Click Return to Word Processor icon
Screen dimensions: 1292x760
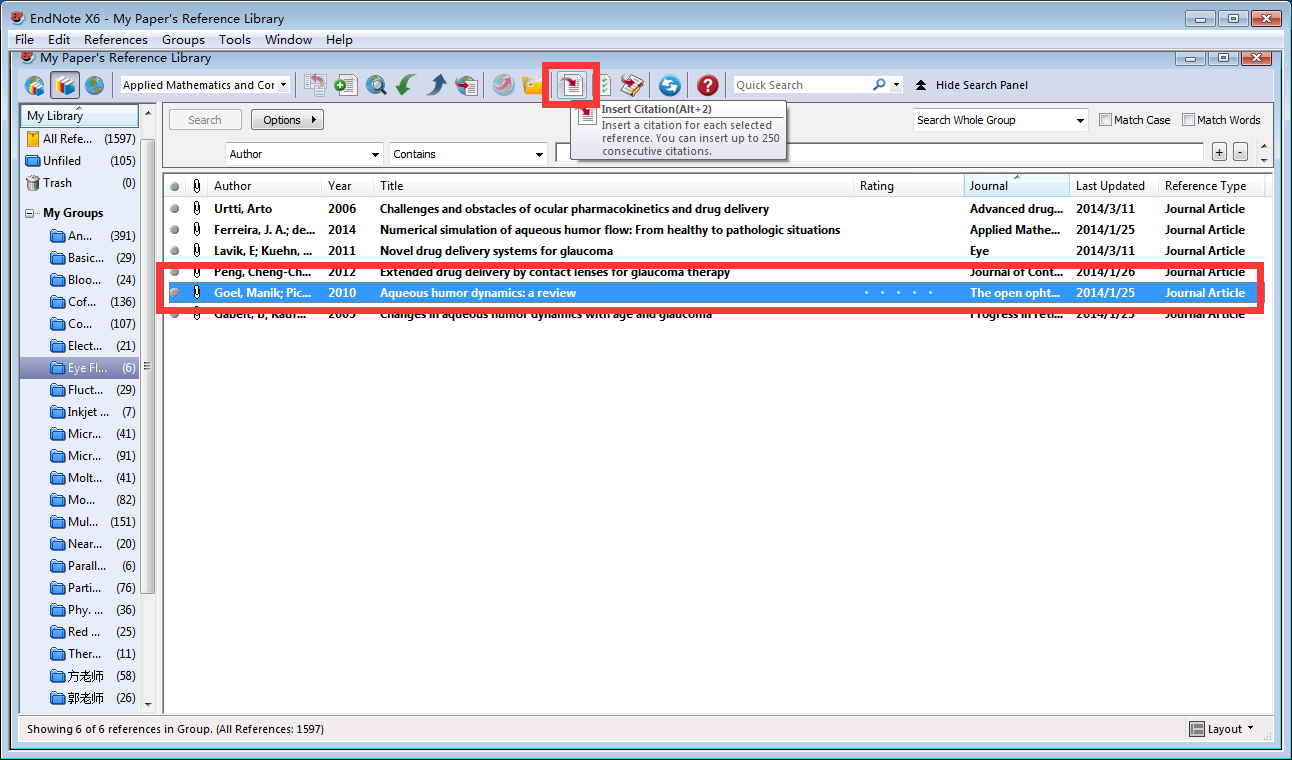(x=632, y=85)
